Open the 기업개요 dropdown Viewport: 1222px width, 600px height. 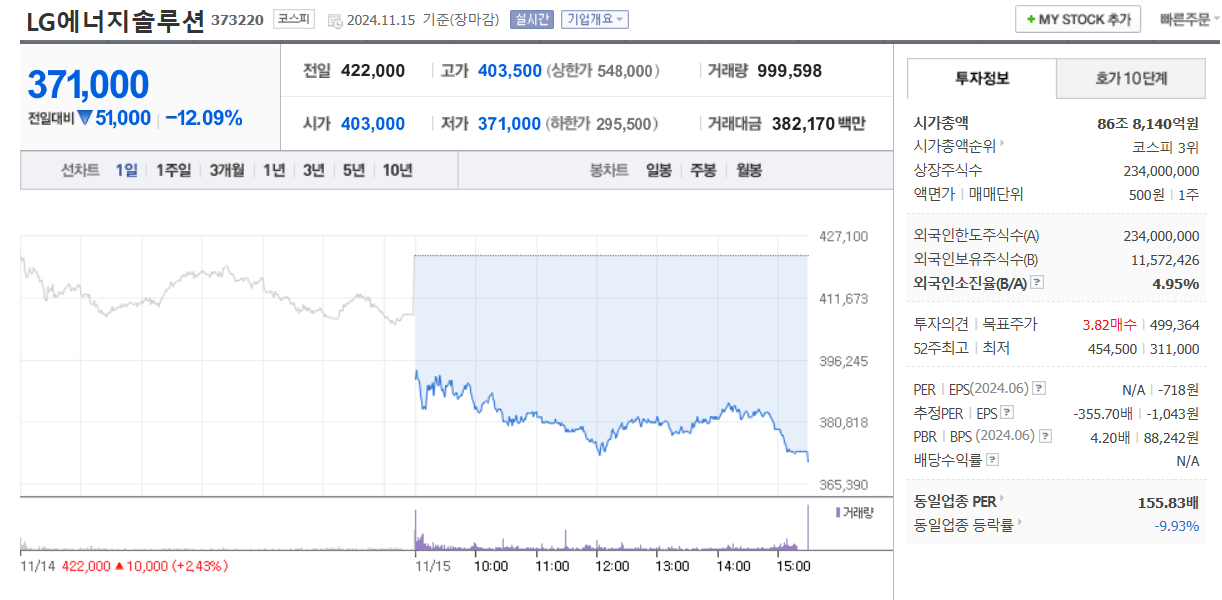tap(595, 19)
